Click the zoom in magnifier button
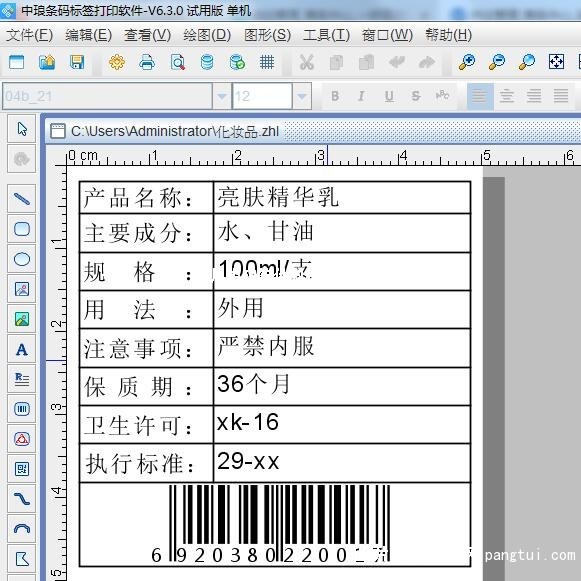Viewport: 581px width, 581px height. [x=467, y=62]
